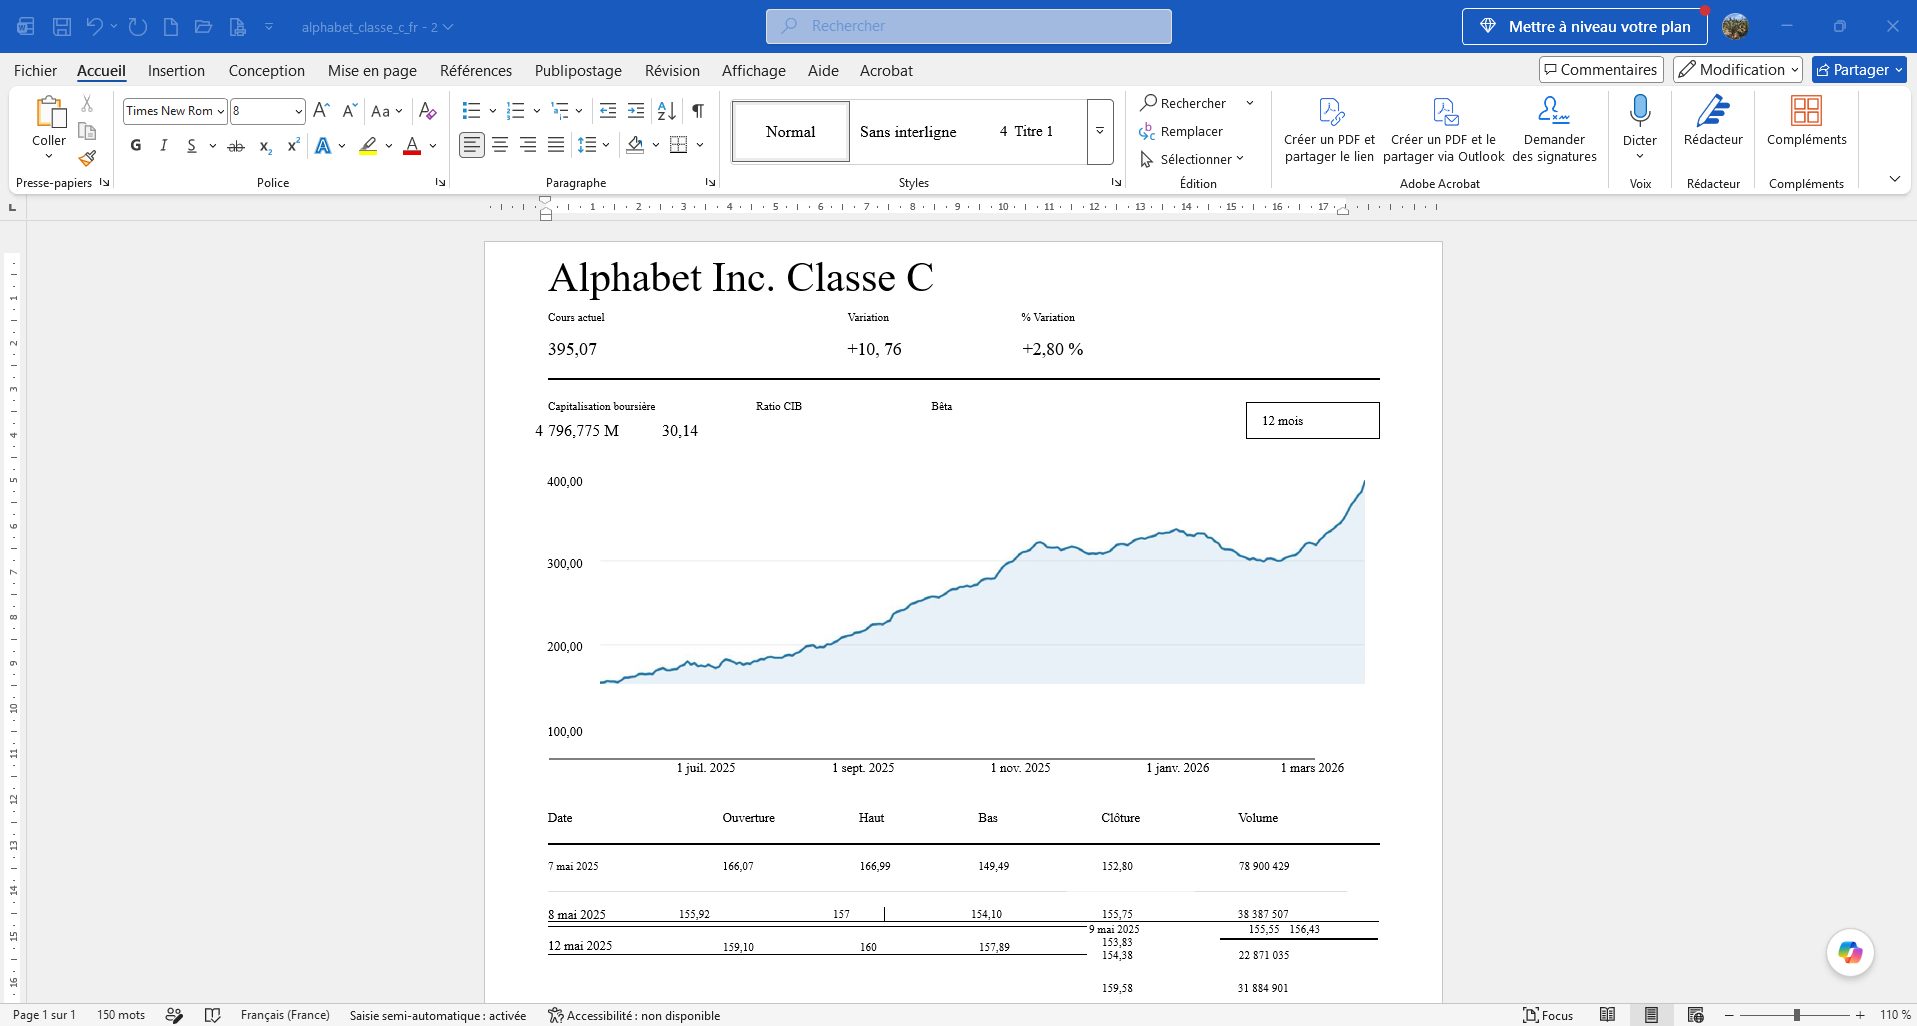Click the Coller paste icon
The width and height of the screenshot is (1917, 1026).
(x=49, y=112)
